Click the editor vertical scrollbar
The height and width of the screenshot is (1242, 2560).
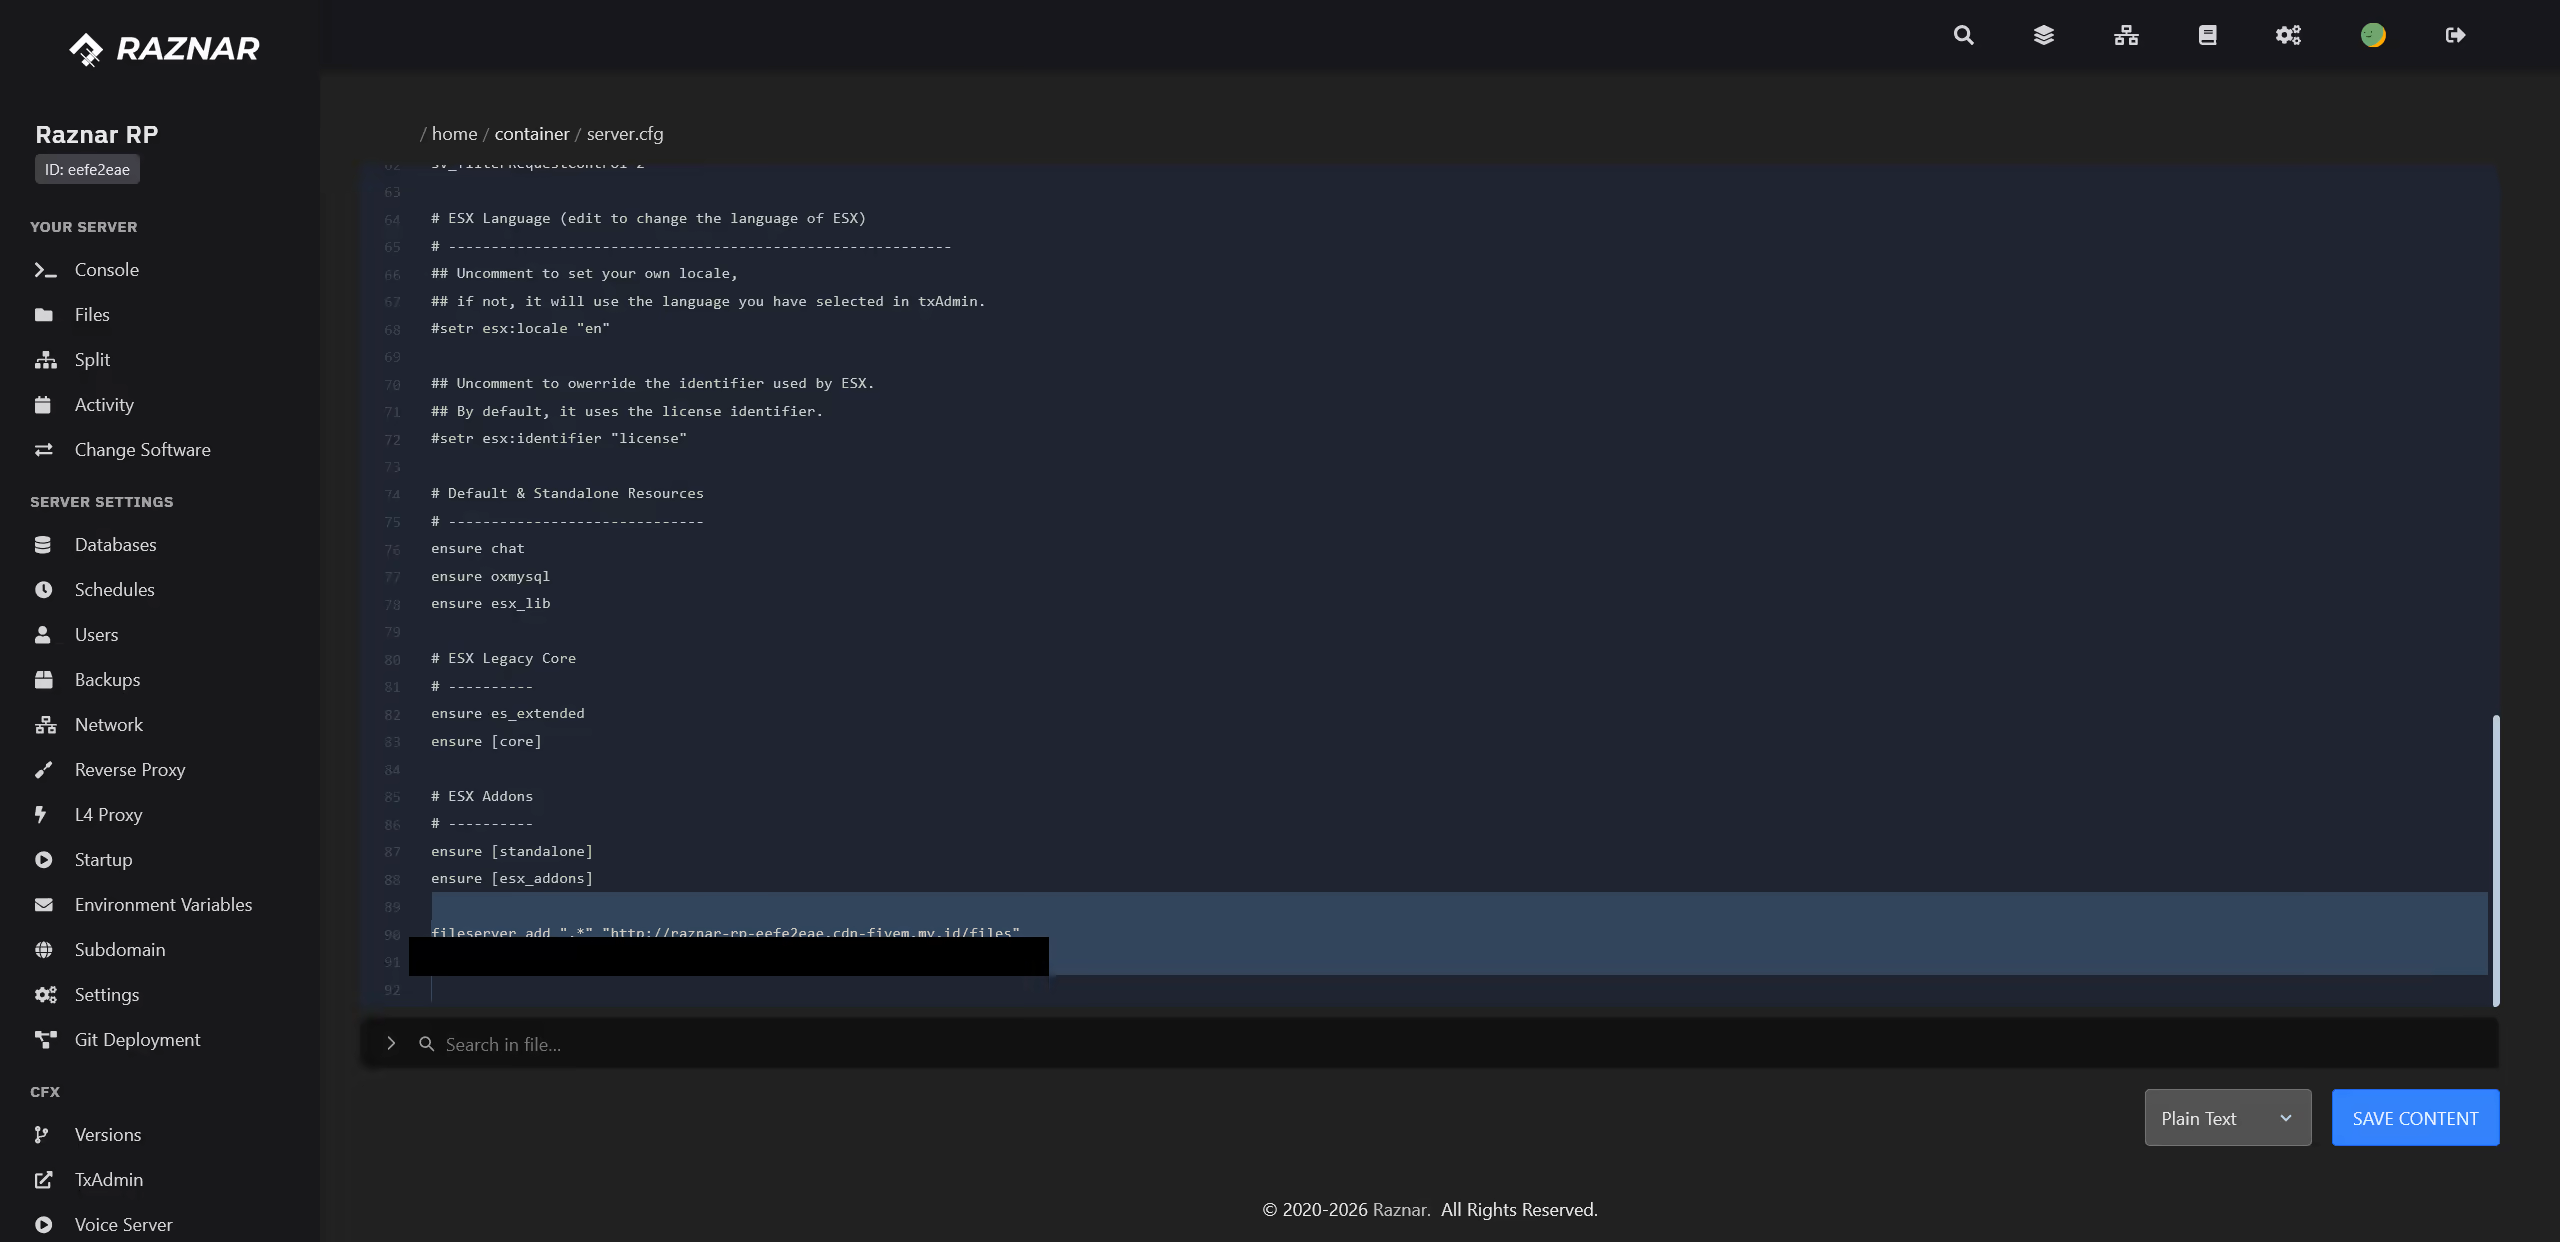2496,860
